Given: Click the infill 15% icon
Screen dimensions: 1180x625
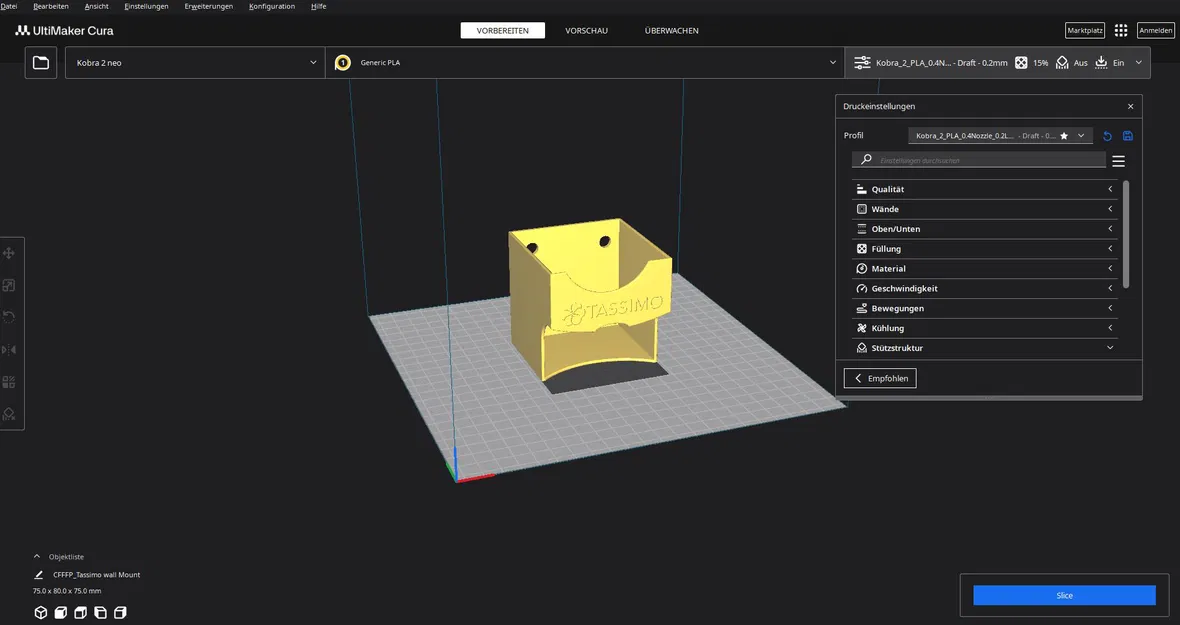Looking at the screenshot, I should pos(1021,62).
